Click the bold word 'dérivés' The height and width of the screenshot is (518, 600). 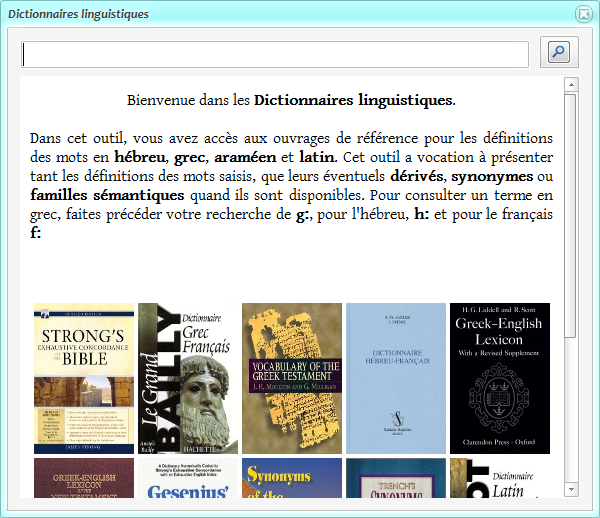417,176
